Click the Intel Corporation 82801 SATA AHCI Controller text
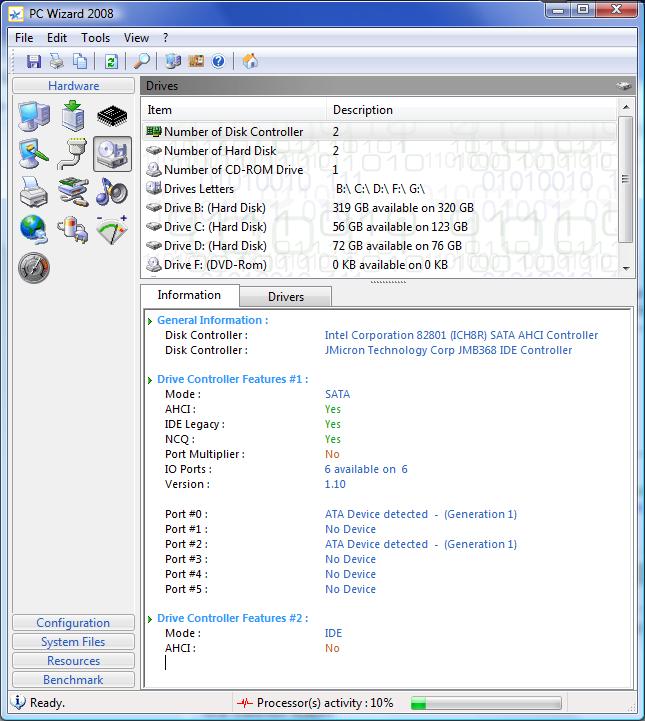Screen dimensions: 645x721 click(x=461, y=335)
